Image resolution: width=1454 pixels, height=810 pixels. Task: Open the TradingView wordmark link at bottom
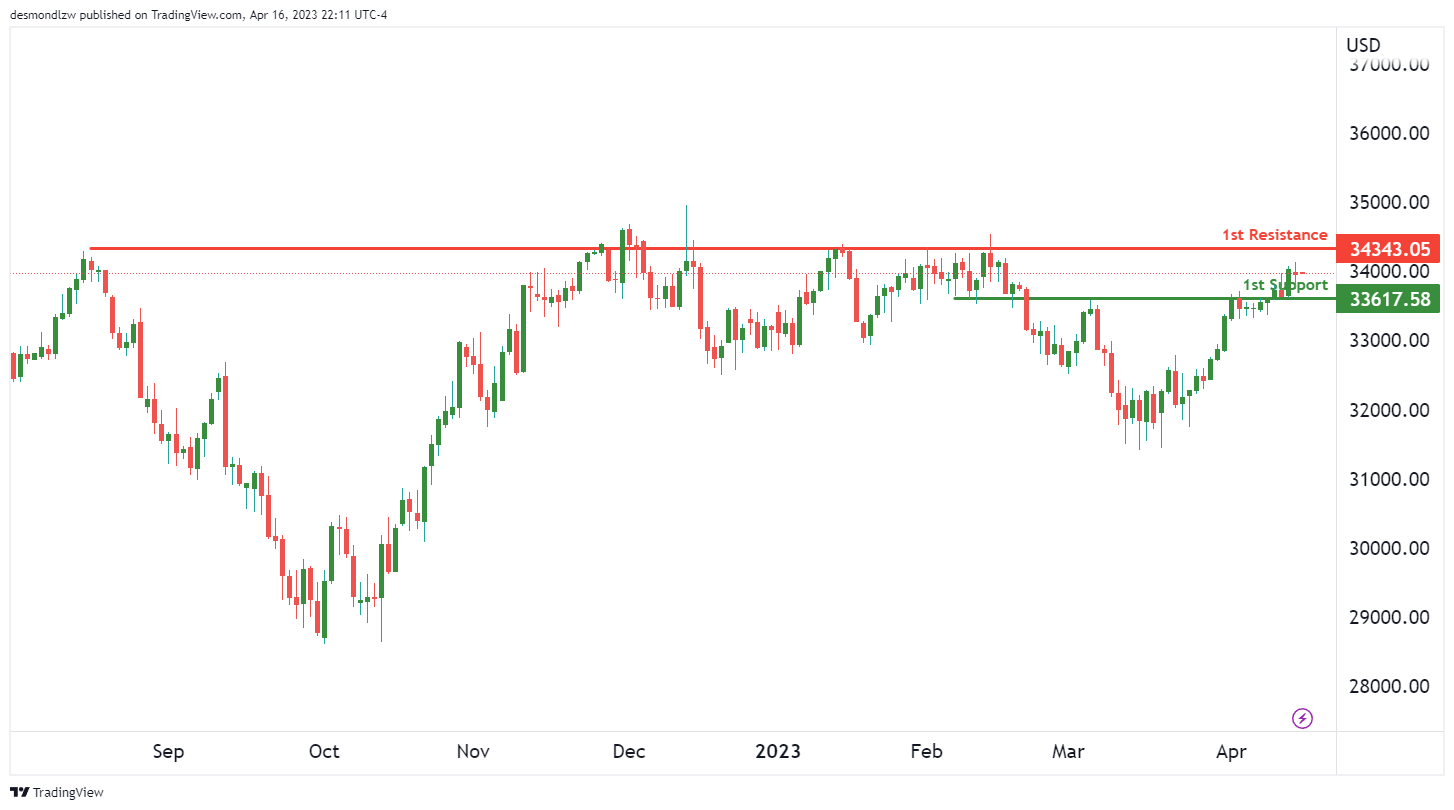[68, 792]
